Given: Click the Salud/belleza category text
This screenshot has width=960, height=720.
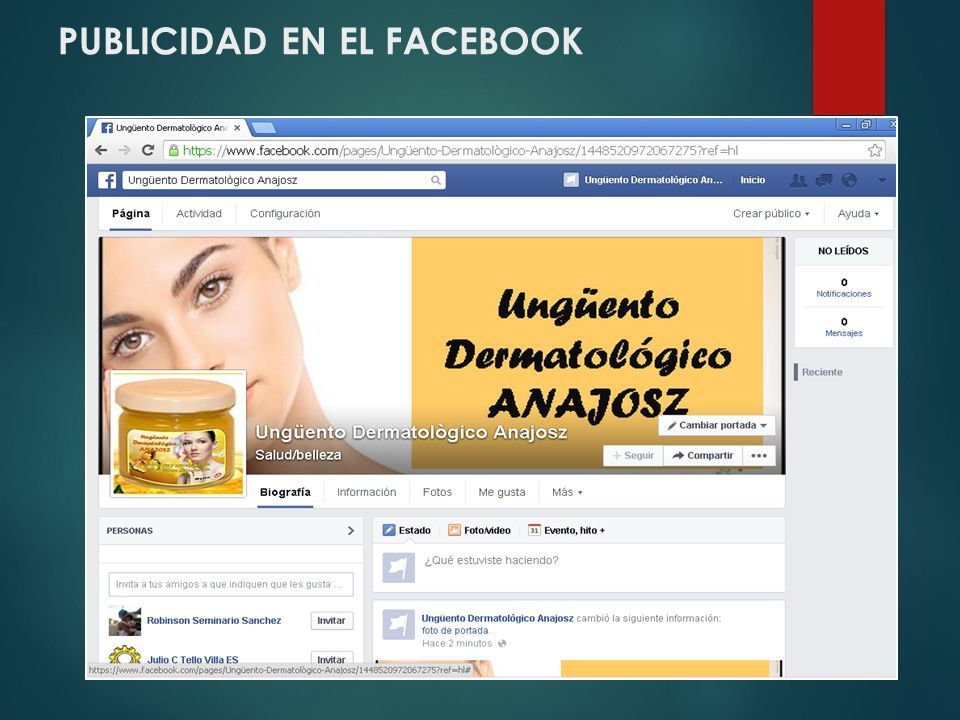Looking at the screenshot, I should tap(298, 455).
